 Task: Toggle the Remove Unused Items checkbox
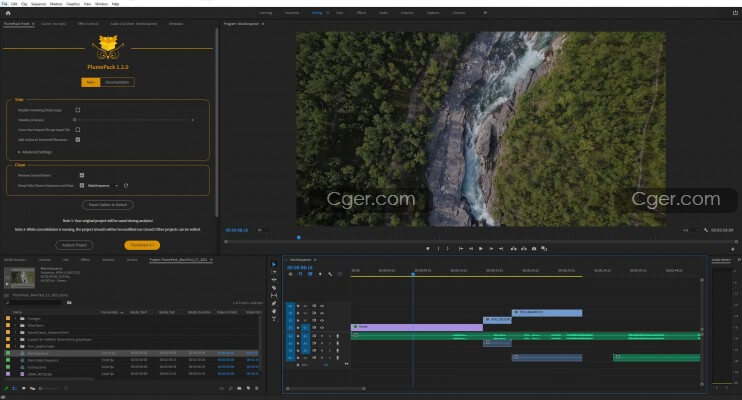[x=81, y=175]
